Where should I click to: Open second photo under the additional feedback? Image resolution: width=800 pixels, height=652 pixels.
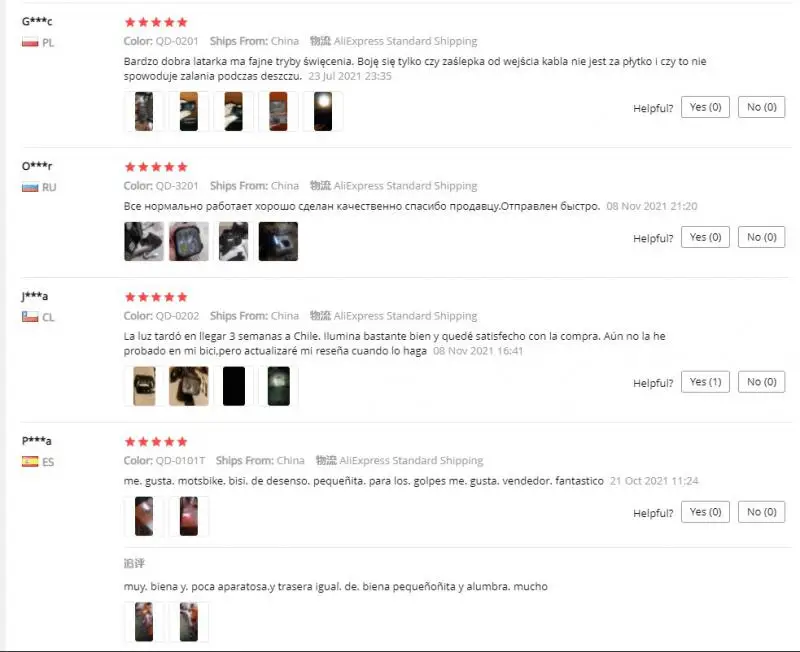click(x=189, y=622)
